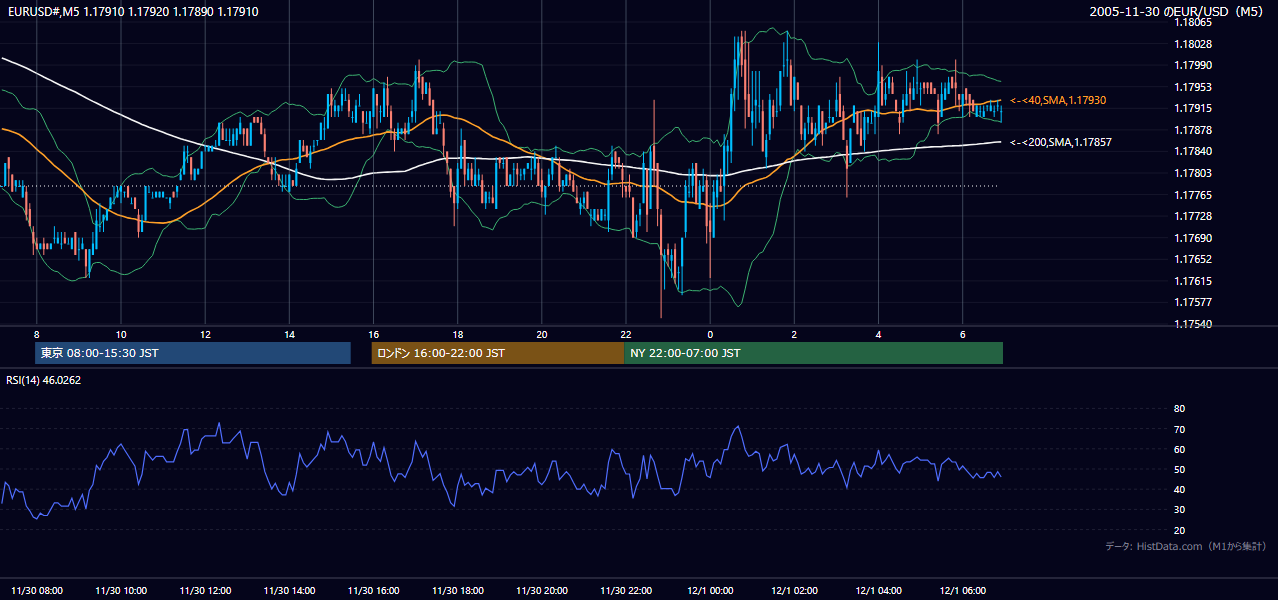
Task: Click the 12/1 04:00 bottom time label
Action: [879, 591]
